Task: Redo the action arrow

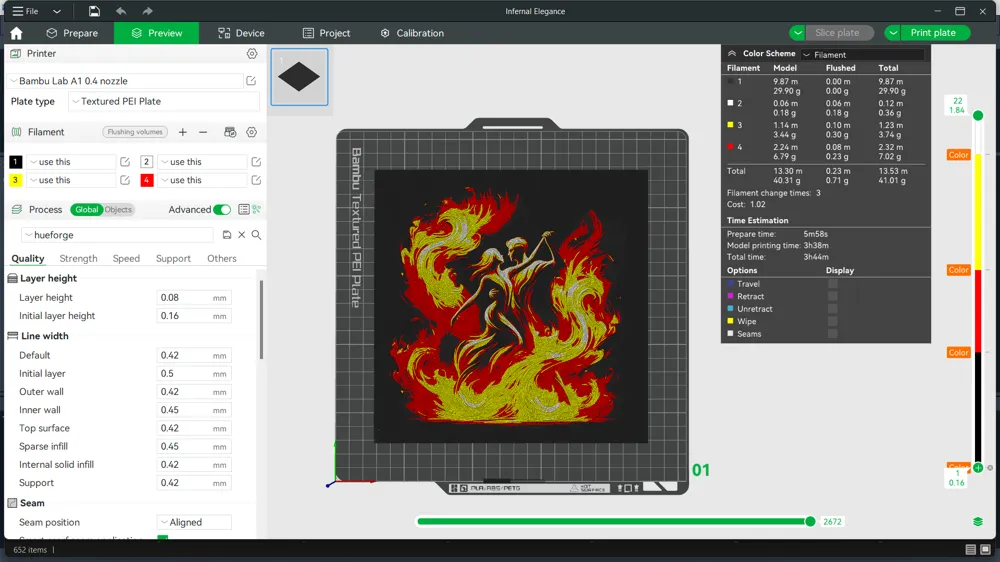Action: pyautogui.click(x=147, y=11)
